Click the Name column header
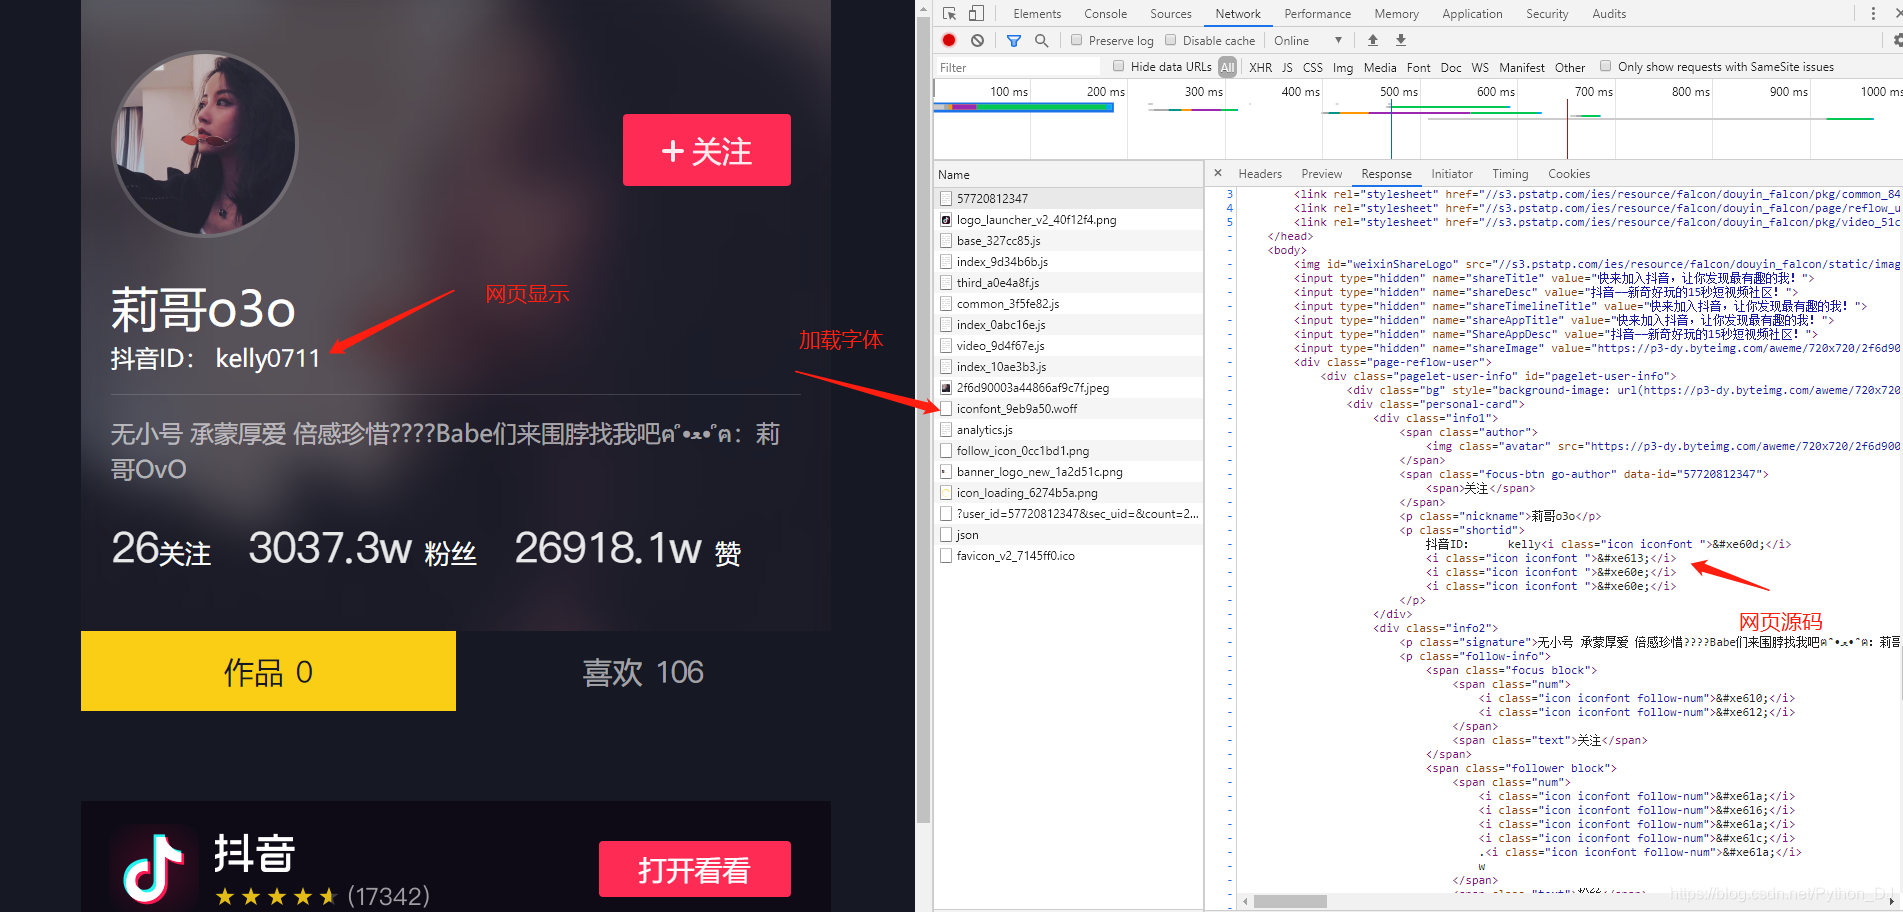The width and height of the screenshot is (1903, 912). click(1068, 174)
